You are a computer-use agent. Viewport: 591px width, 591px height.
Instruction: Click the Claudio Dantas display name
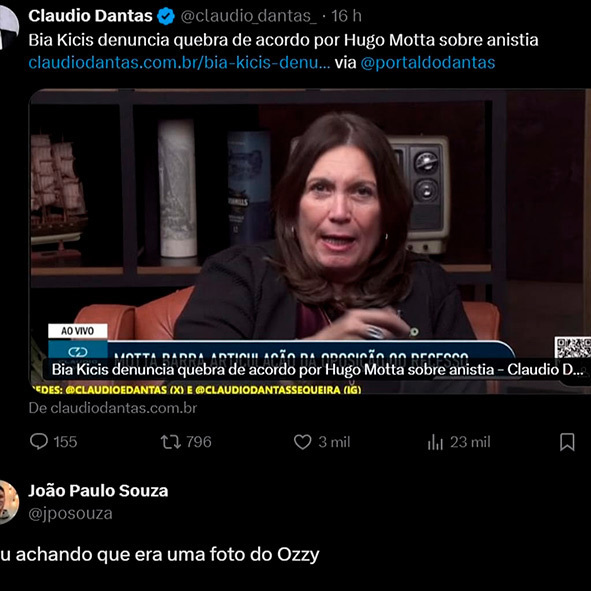[90, 16]
